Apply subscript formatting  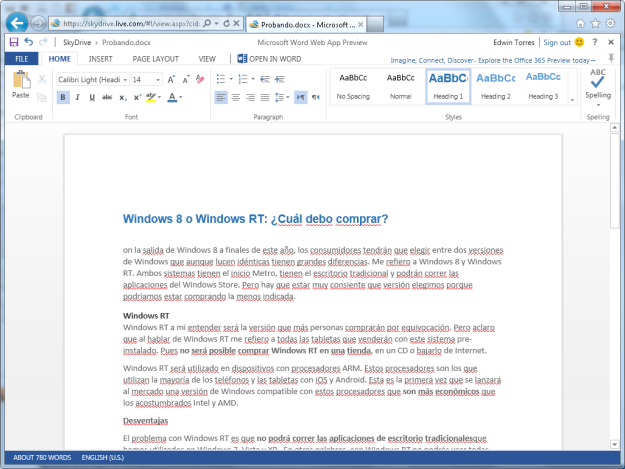point(123,98)
